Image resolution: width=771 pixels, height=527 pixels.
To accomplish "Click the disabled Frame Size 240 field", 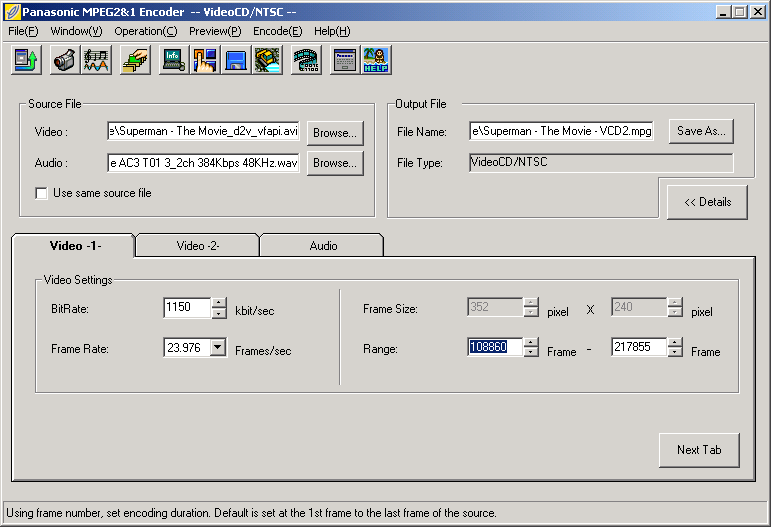I will [639, 307].
